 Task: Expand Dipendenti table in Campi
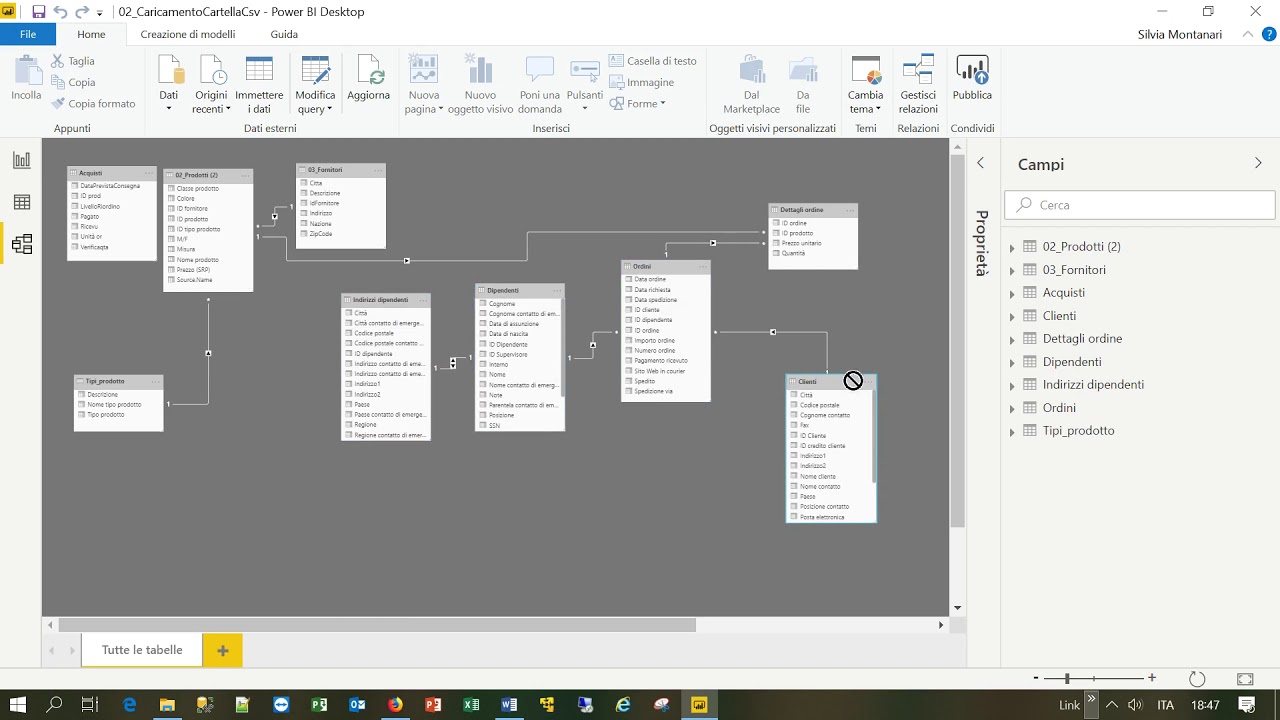coord(1012,362)
